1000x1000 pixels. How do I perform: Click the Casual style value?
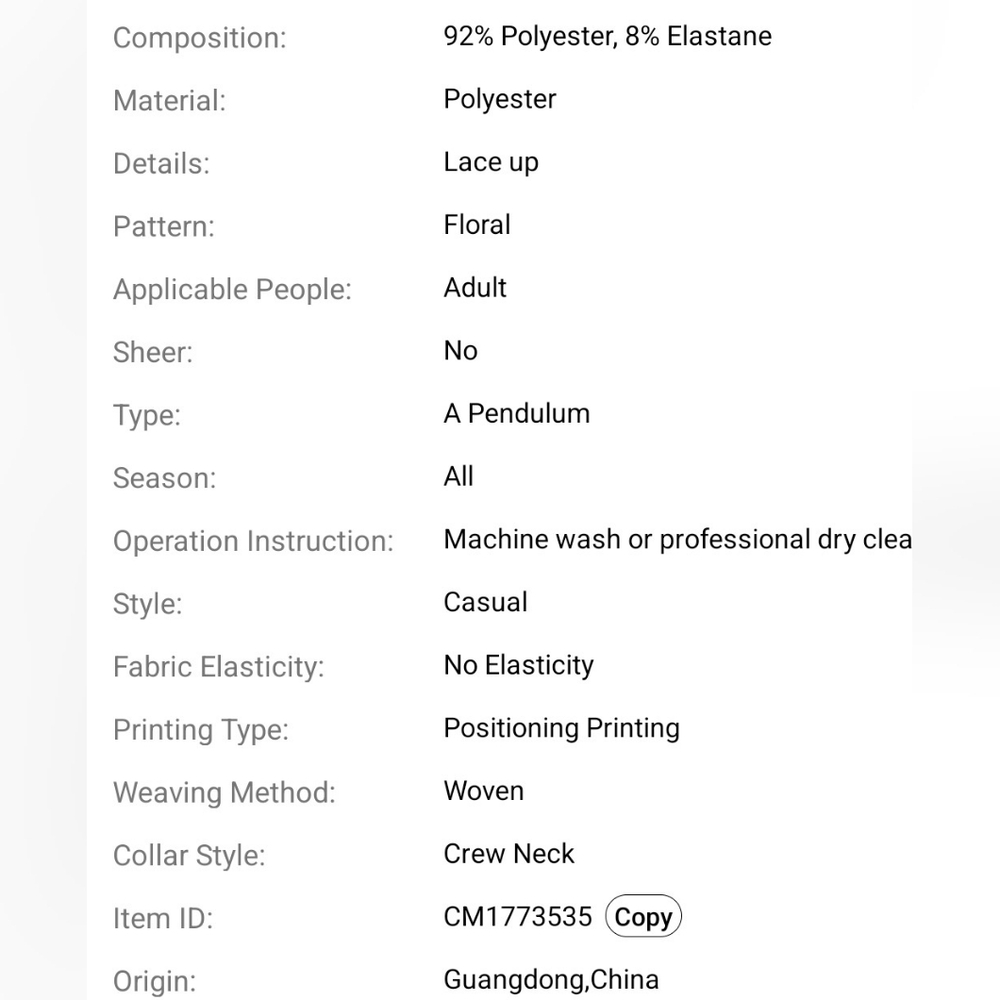[x=485, y=602]
